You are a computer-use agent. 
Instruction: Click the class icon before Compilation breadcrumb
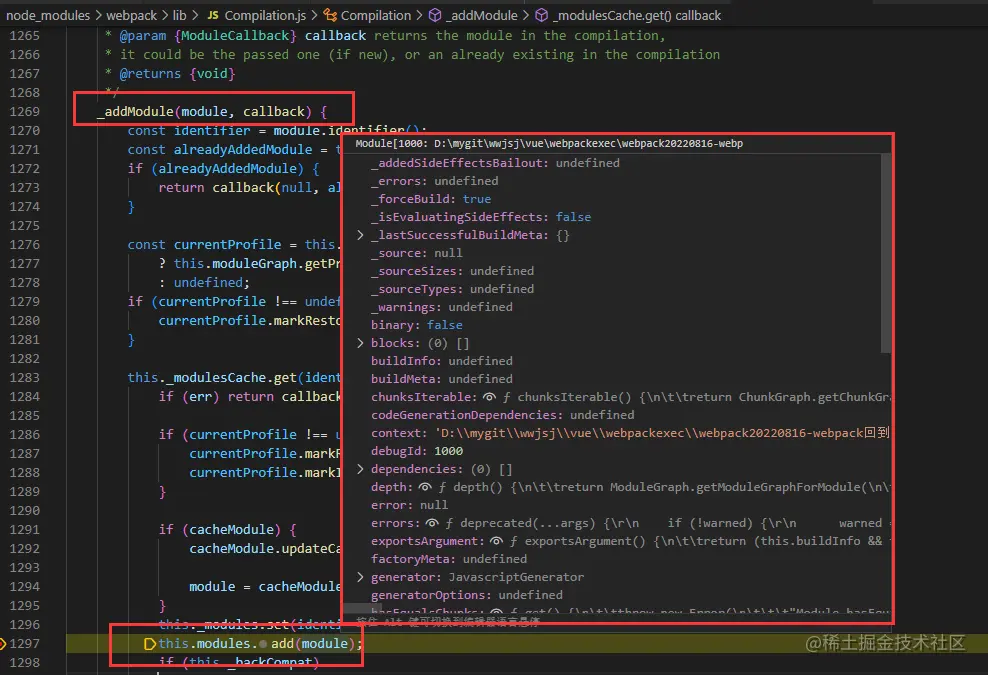pyautogui.click(x=330, y=15)
